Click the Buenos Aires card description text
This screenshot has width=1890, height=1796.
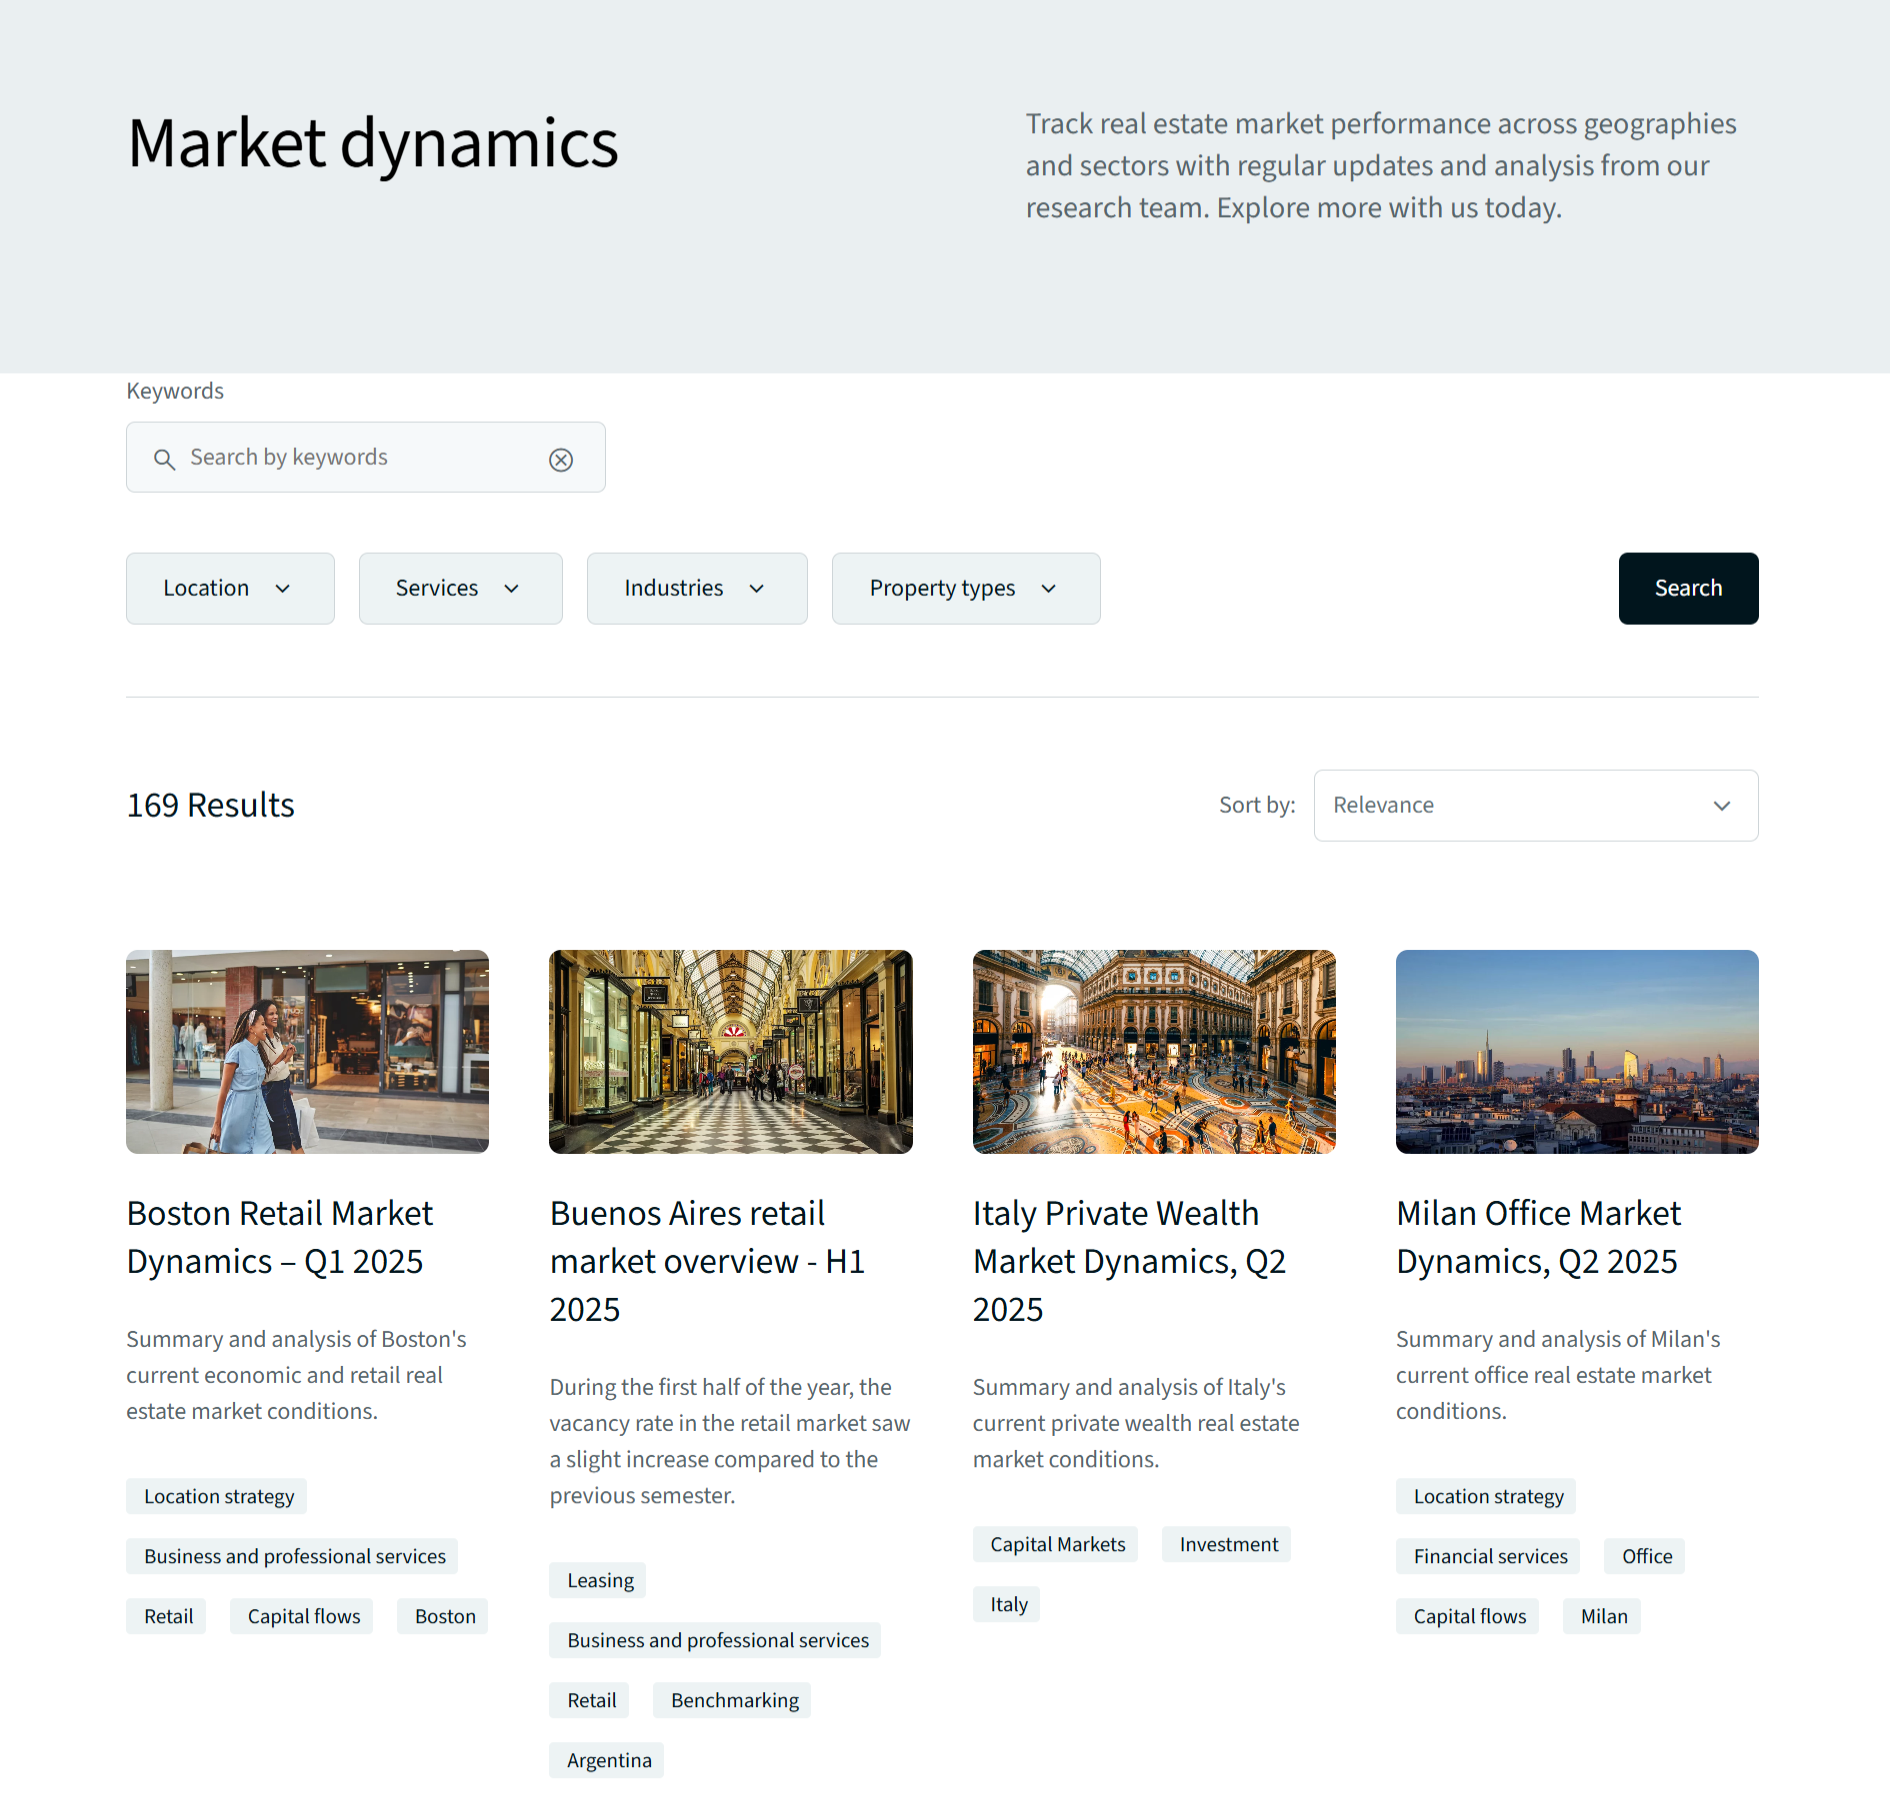(x=730, y=1441)
